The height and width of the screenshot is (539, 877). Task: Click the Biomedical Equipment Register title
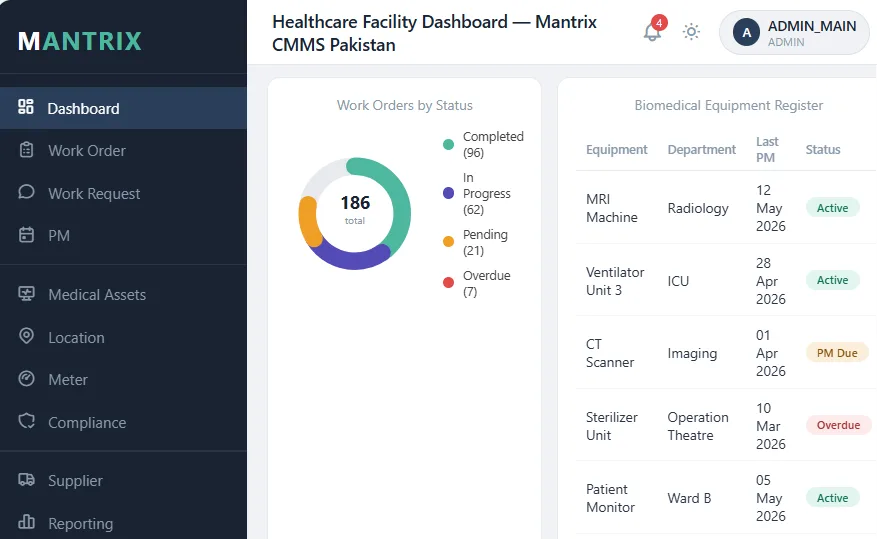pyautogui.click(x=728, y=106)
